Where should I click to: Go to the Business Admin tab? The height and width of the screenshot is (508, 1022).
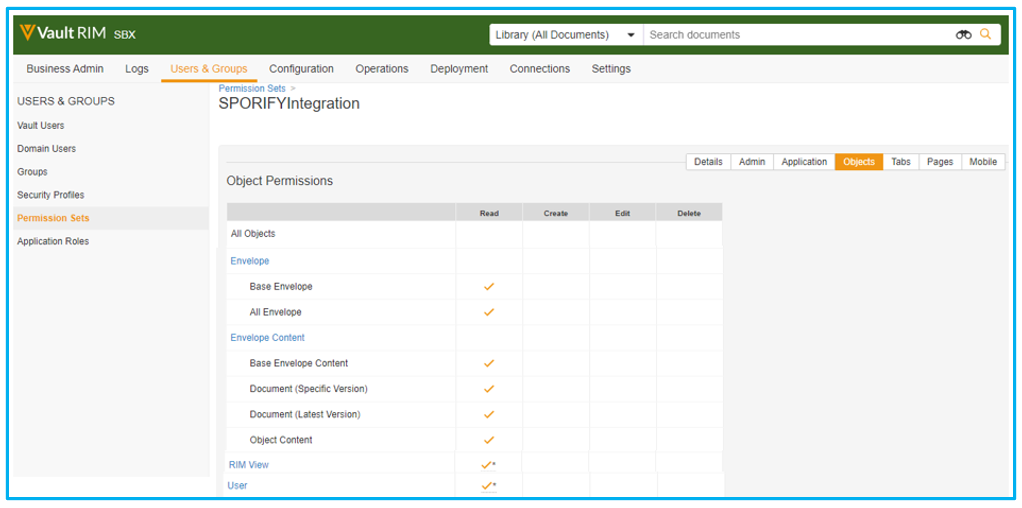pyautogui.click(x=65, y=69)
